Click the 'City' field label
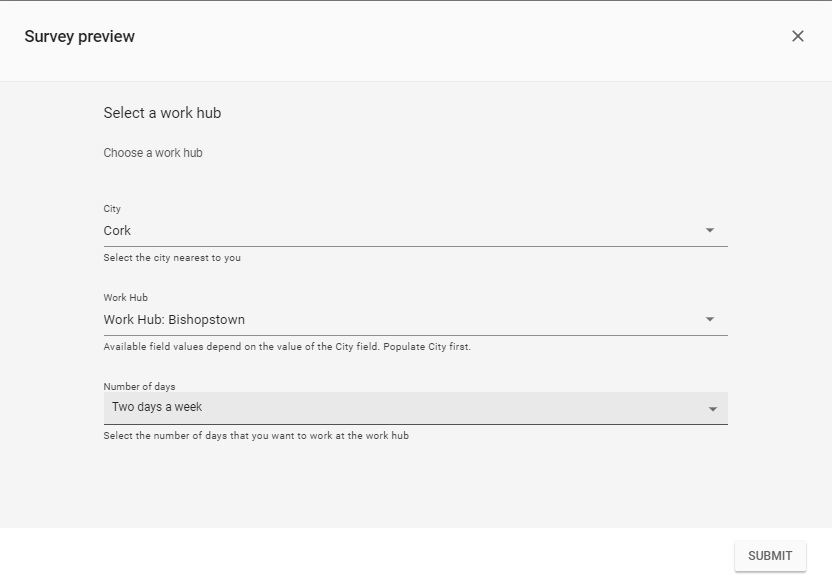The image size is (832, 583). pyautogui.click(x=112, y=209)
